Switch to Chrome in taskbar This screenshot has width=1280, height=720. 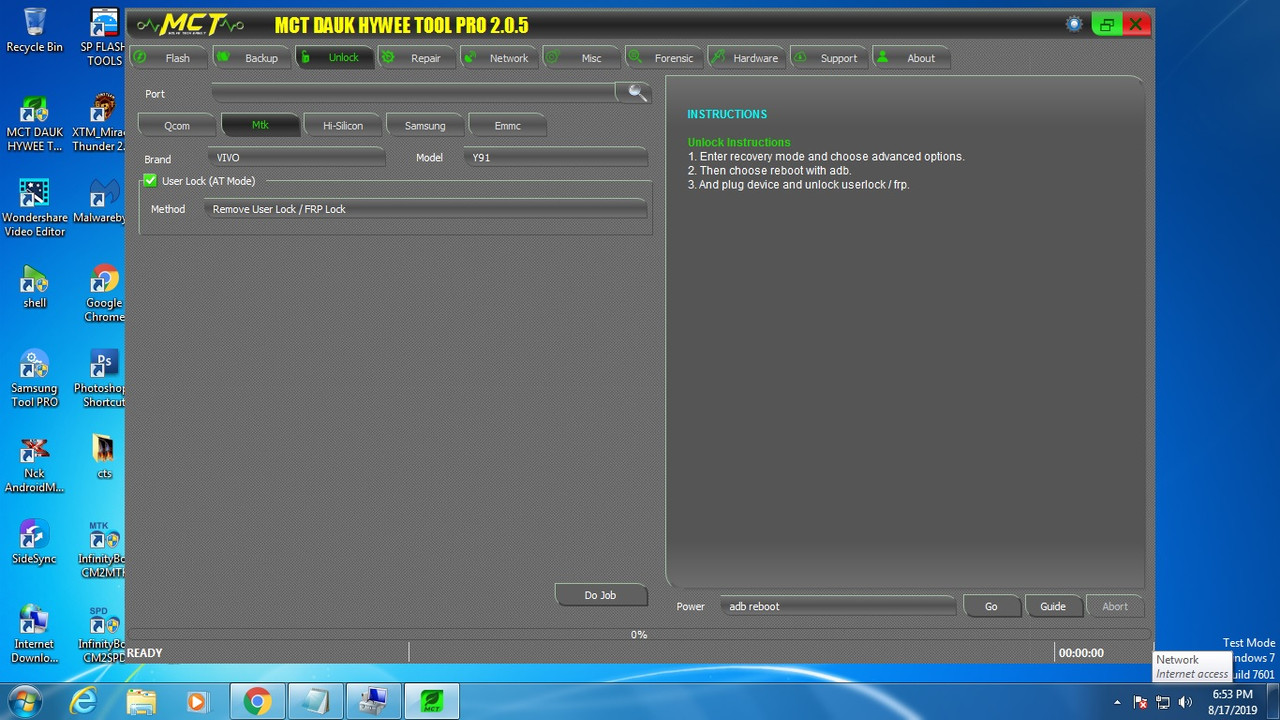point(257,701)
